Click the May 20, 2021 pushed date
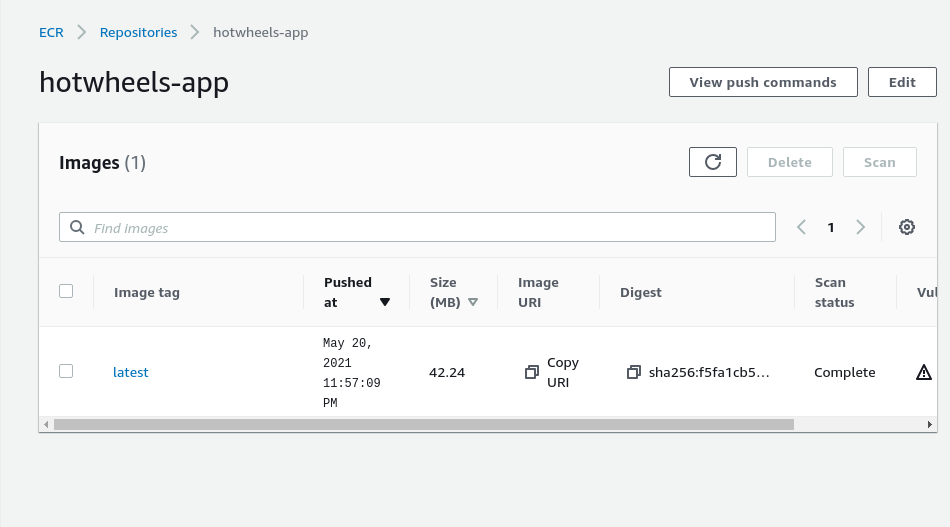The width and height of the screenshot is (950, 527). [351, 373]
